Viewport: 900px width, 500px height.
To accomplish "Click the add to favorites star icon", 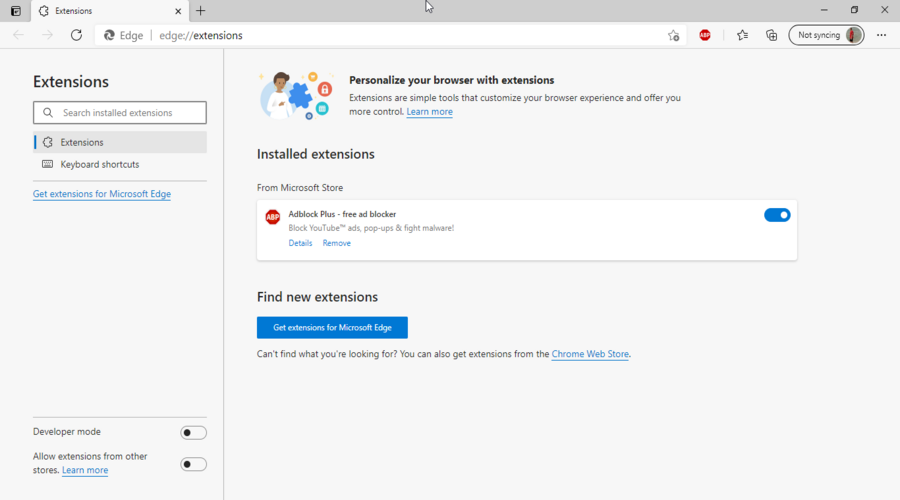I will pyautogui.click(x=673, y=35).
